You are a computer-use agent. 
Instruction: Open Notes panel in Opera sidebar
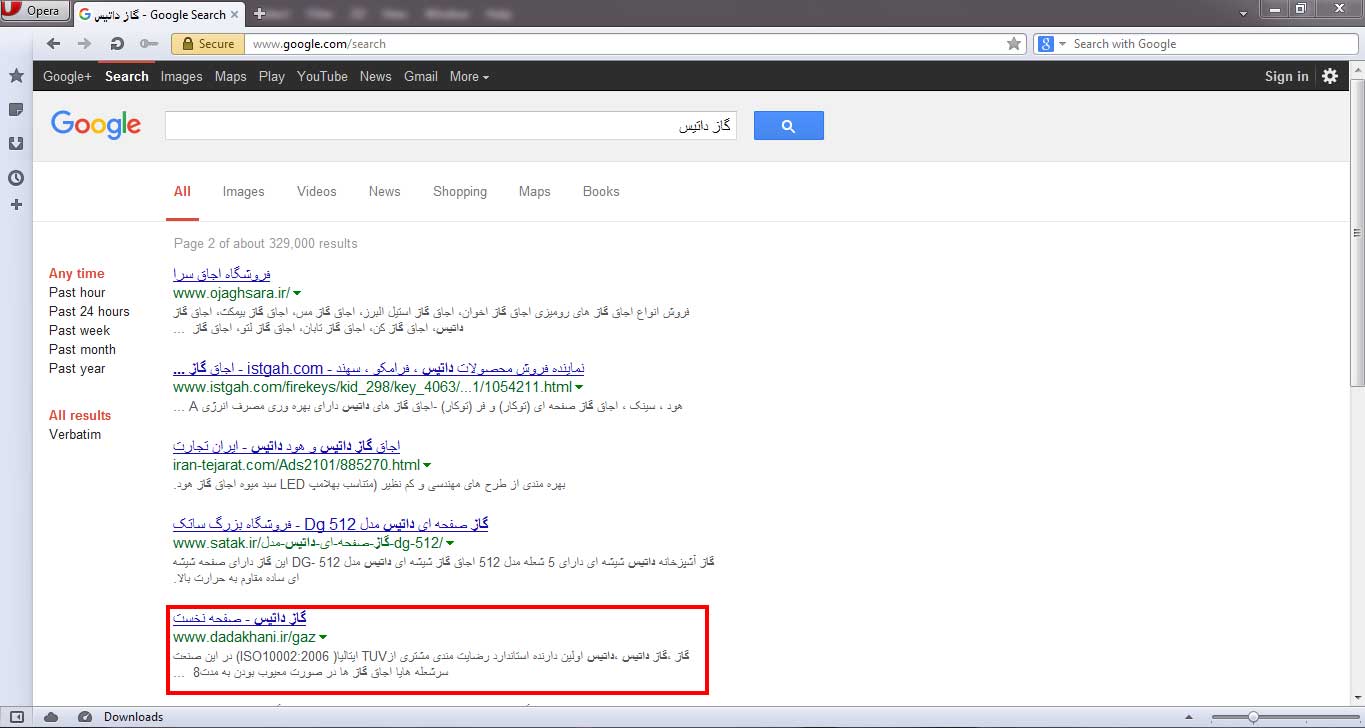[16, 109]
